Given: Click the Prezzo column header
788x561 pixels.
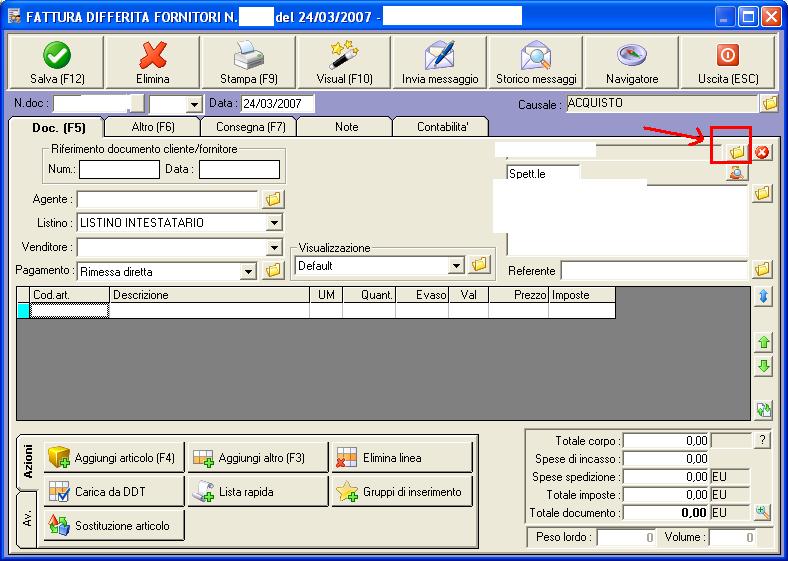Looking at the screenshot, I should 518,295.
